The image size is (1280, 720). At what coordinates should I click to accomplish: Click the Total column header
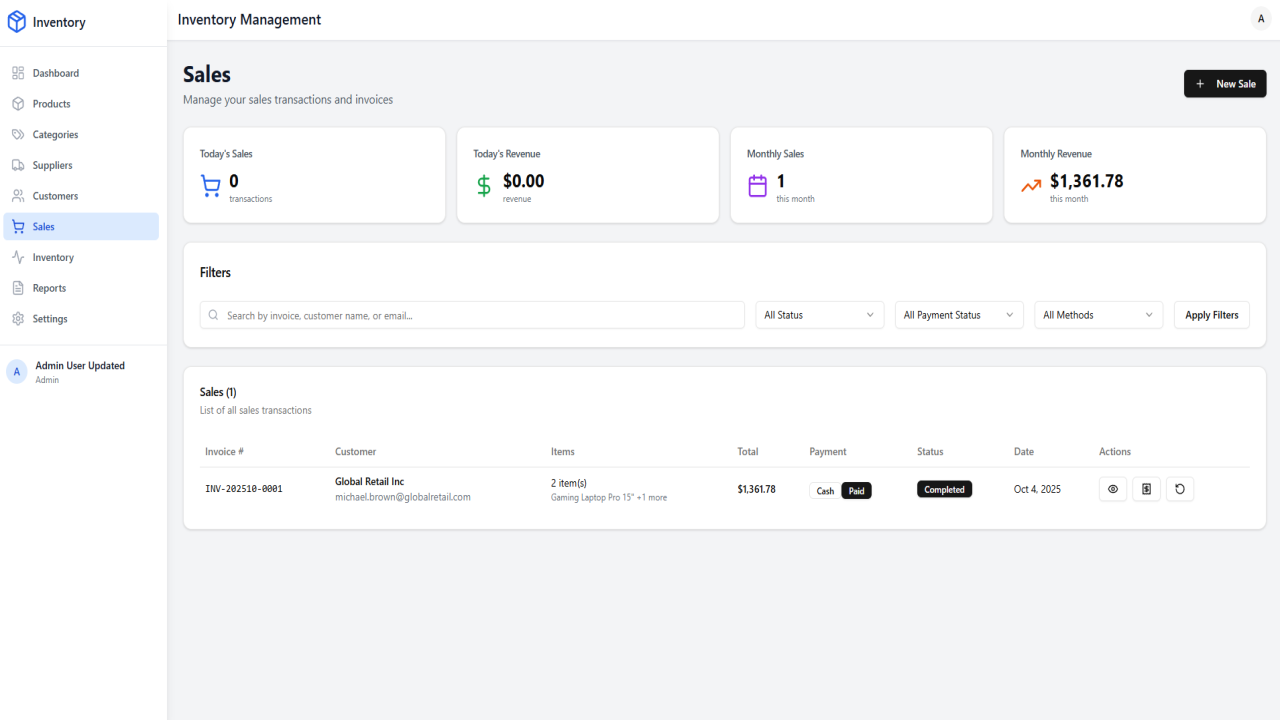(748, 452)
